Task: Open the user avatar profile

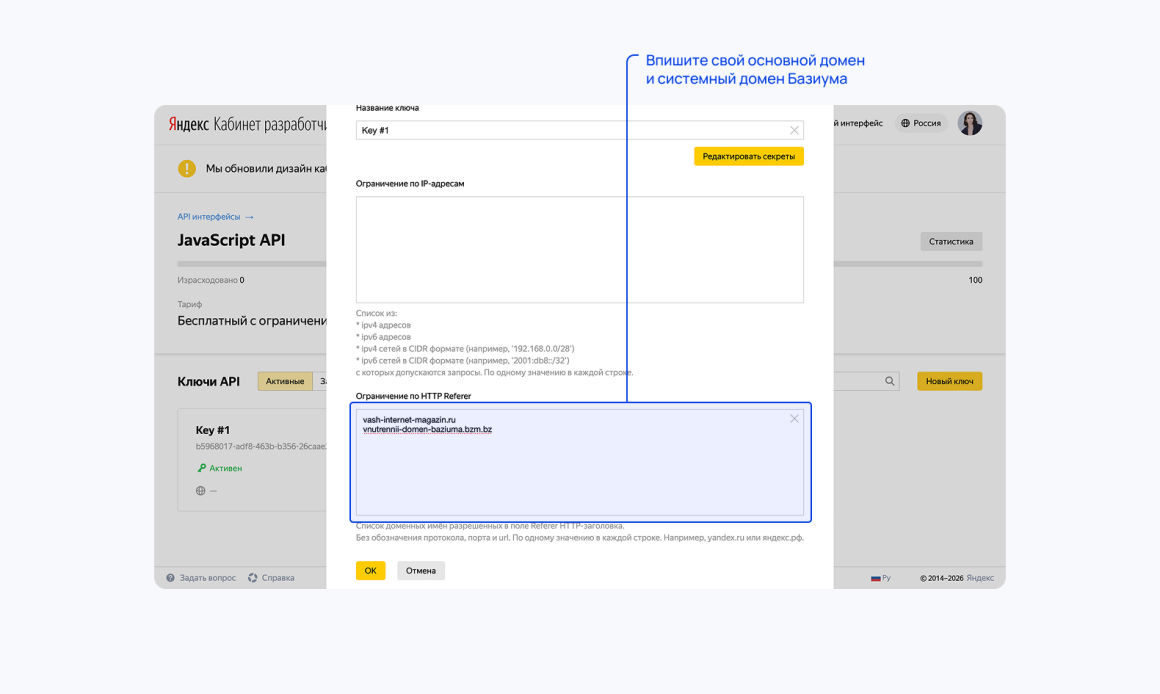Action: [970, 123]
